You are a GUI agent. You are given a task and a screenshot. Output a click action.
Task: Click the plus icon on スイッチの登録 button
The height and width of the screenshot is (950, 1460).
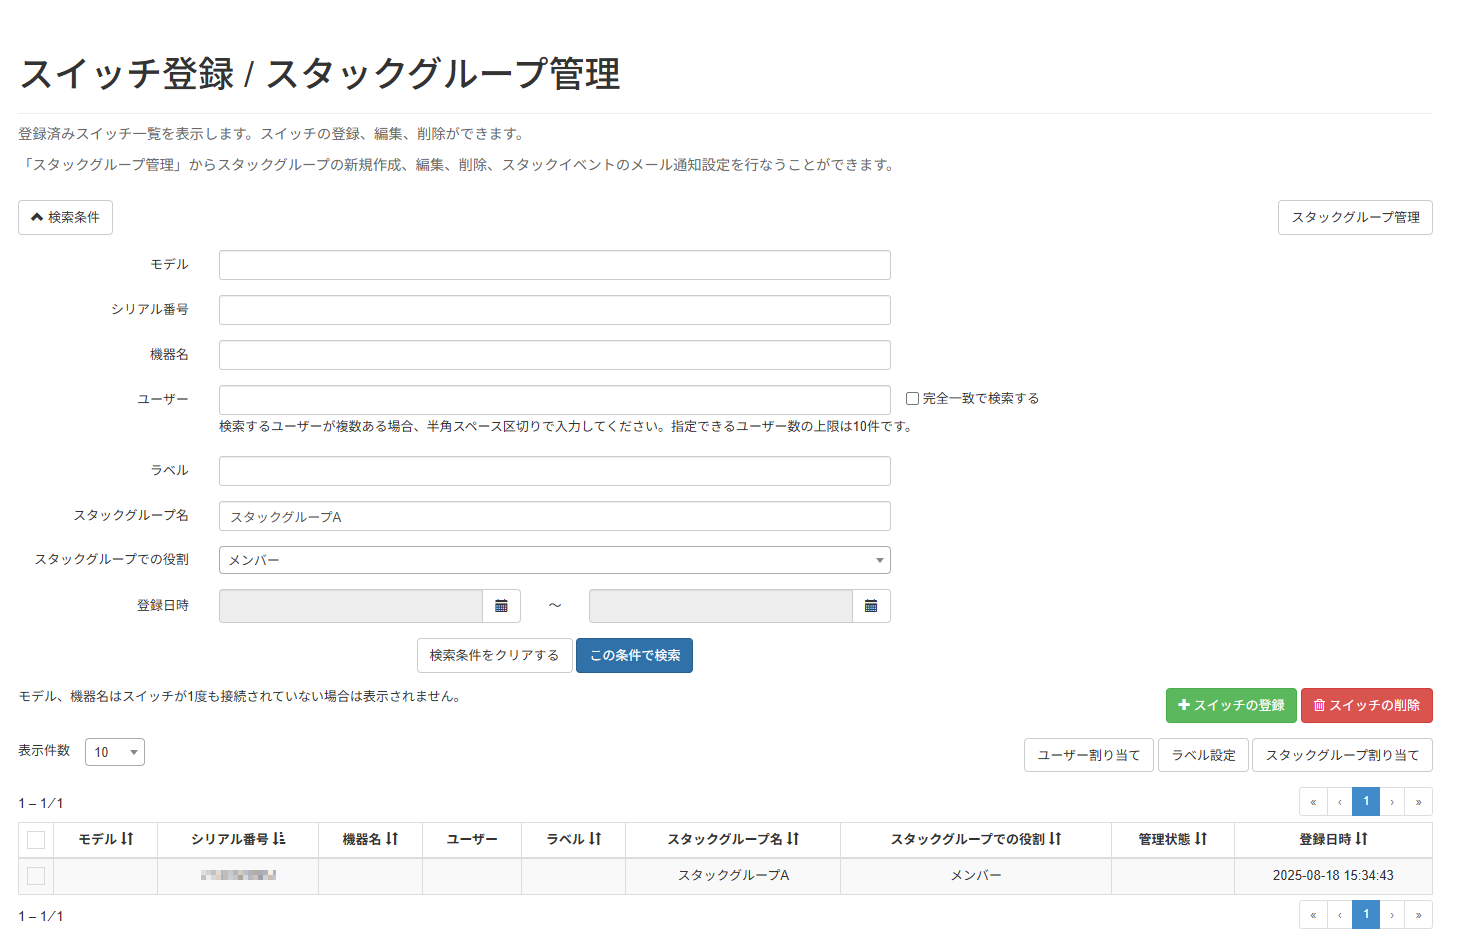(x=1182, y=705)
